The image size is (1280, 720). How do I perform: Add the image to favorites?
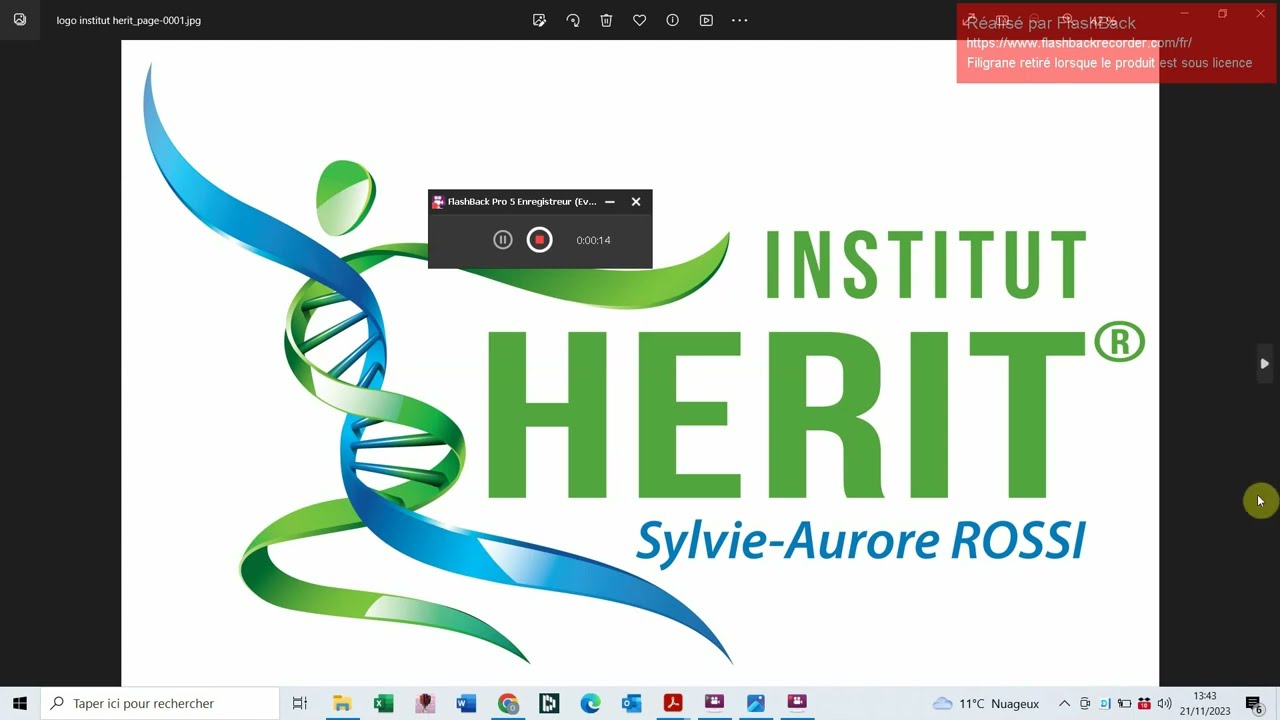tap(639, 20)
